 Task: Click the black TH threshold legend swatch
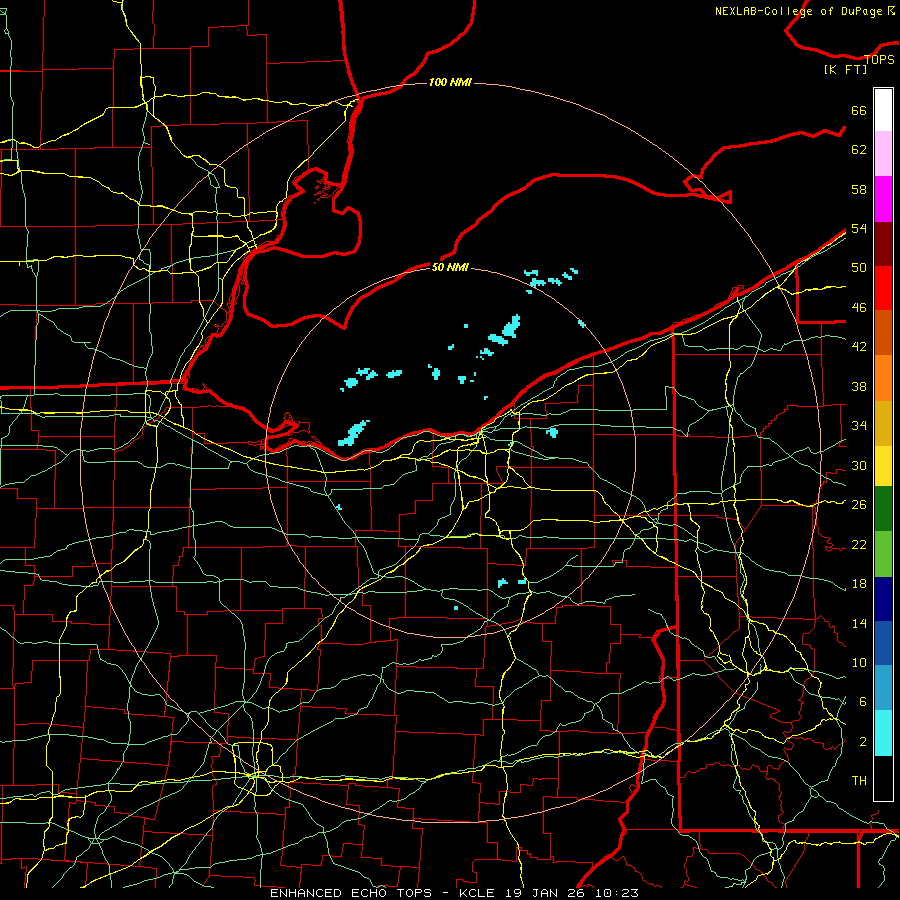coord(883,778)
